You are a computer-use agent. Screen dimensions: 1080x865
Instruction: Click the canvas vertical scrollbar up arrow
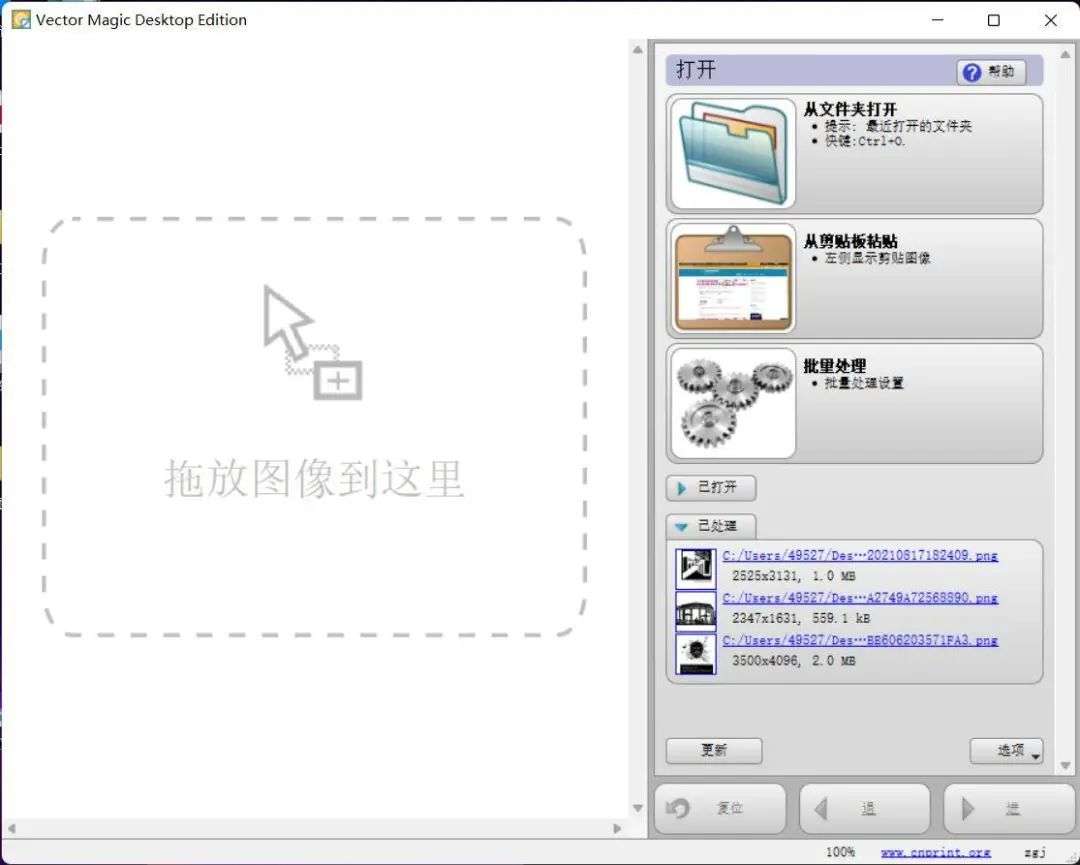(x=637, y=50)
